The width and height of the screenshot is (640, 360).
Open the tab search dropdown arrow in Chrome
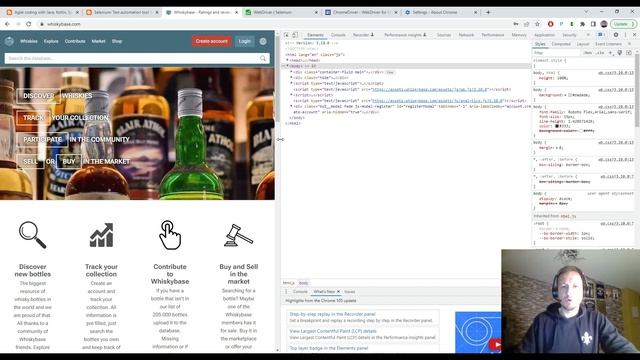pos(586,12)
